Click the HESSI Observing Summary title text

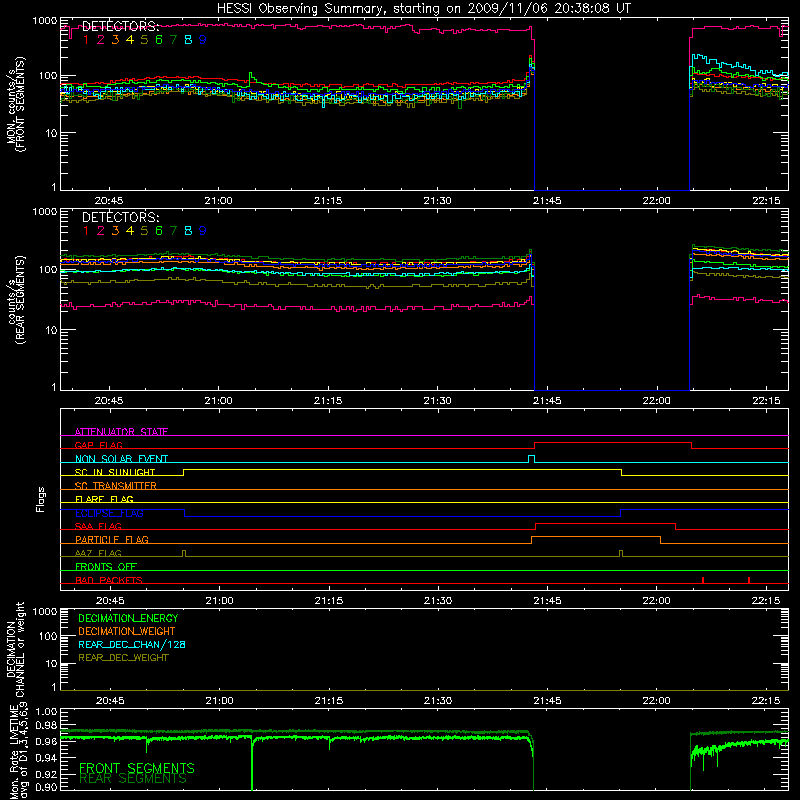[x=424, y=9]
